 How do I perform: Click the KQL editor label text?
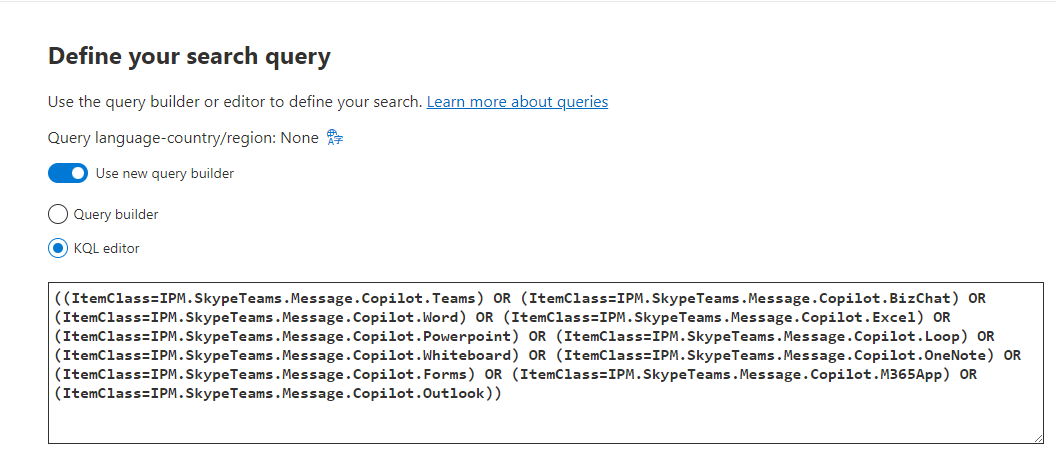pyautogui.click(x=108, y=248)
